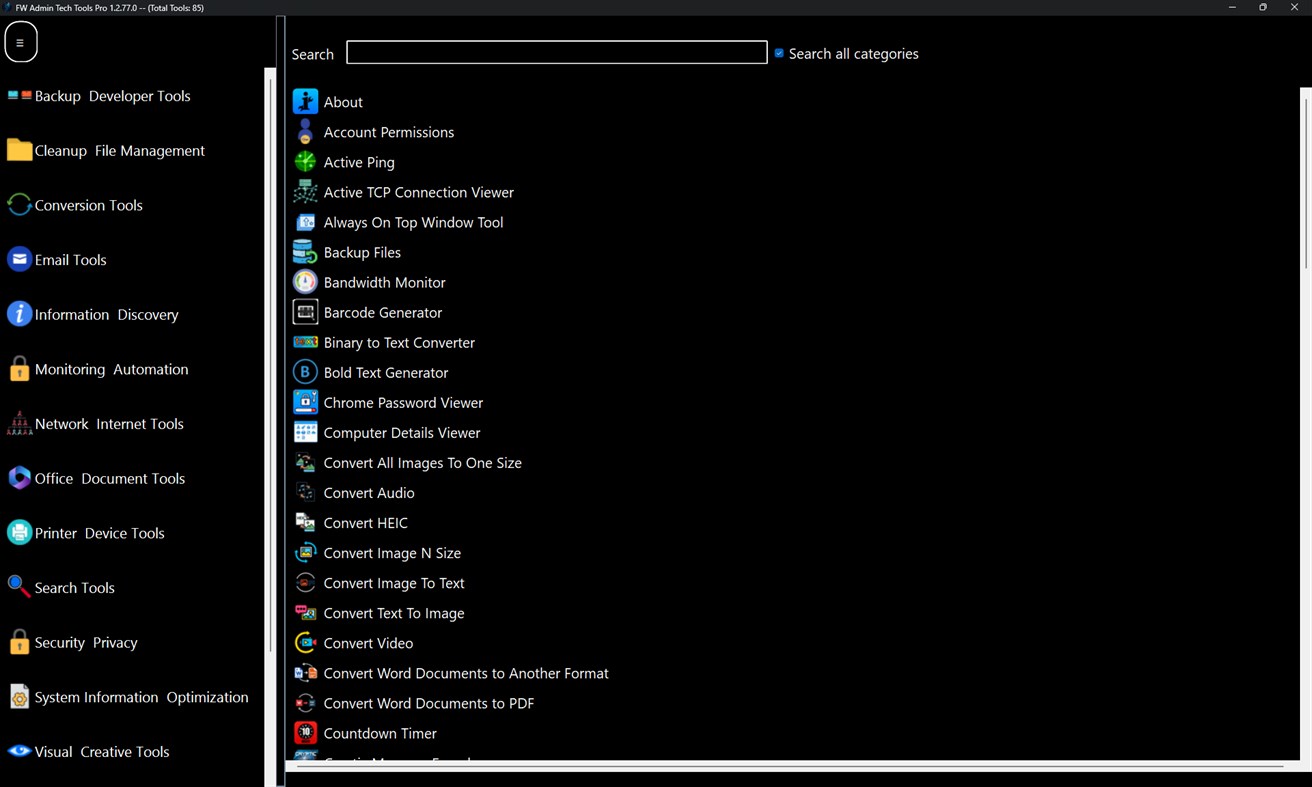Collapse the sidebar with the hamburger button
1312x787 pixels.
20,41
